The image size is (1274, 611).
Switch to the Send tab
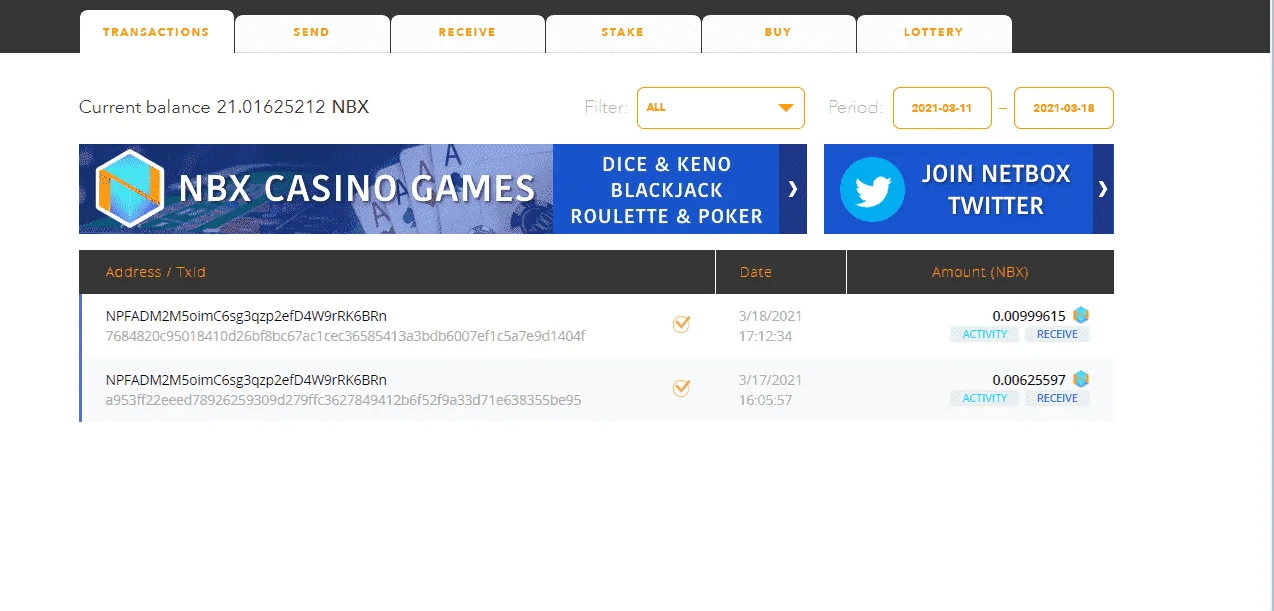(312, 33)
